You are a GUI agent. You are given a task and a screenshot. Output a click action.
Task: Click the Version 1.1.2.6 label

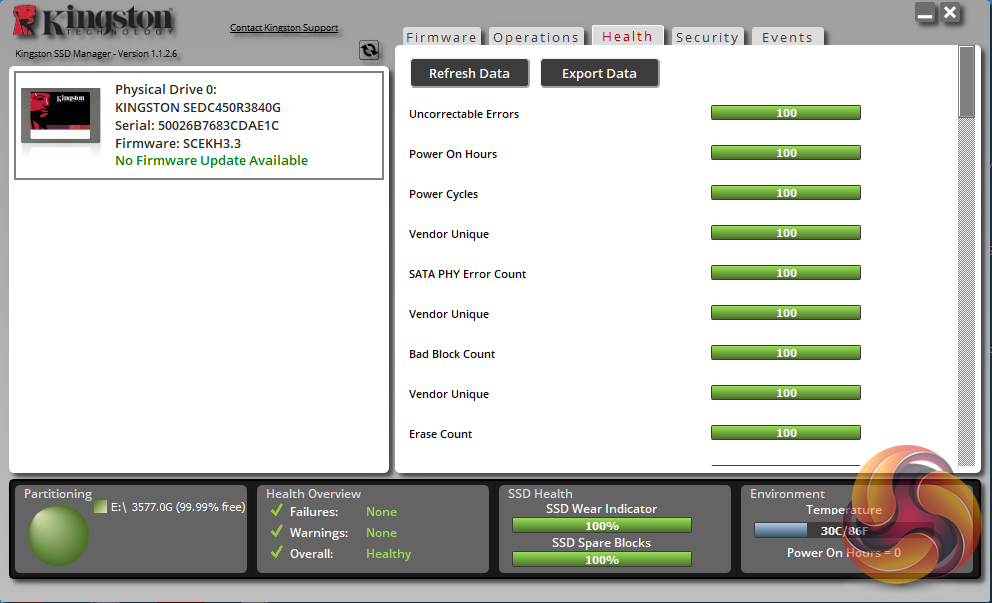coord(147,54)
